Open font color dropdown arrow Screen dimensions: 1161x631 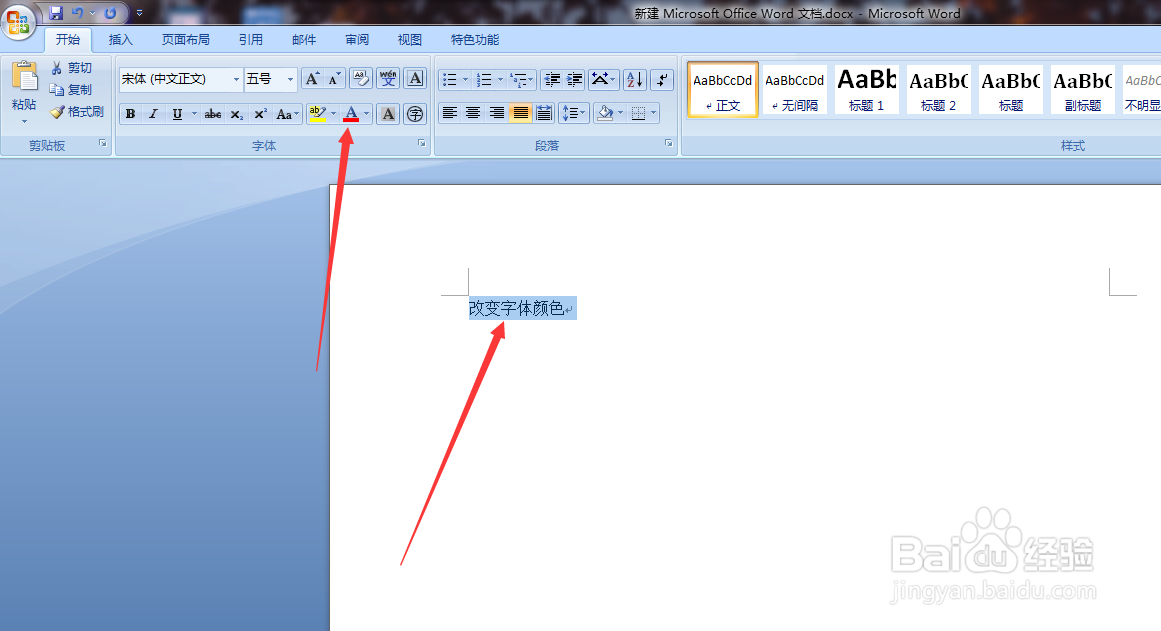tap(367, 113)
